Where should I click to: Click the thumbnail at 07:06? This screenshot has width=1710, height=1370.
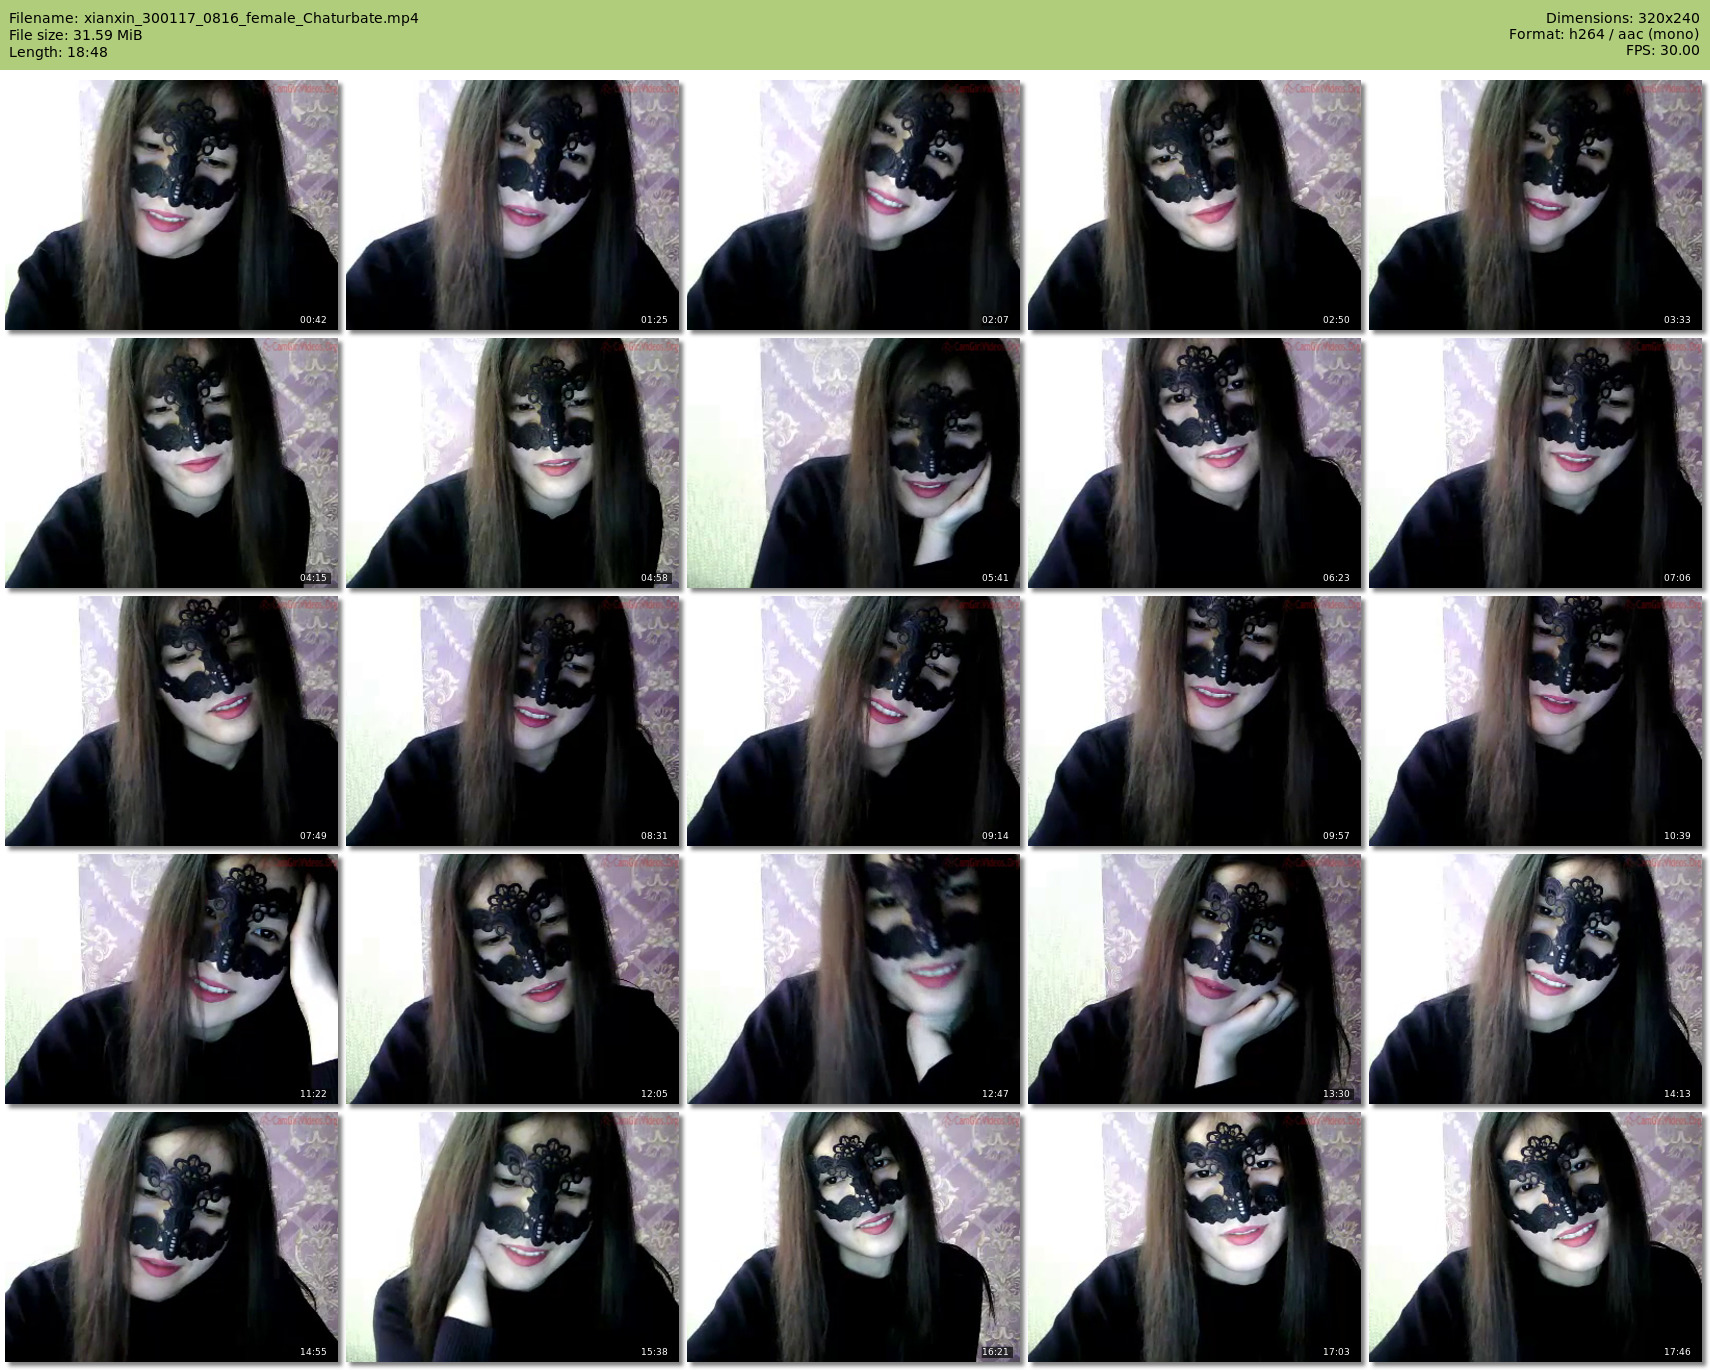click(1536, 463)
